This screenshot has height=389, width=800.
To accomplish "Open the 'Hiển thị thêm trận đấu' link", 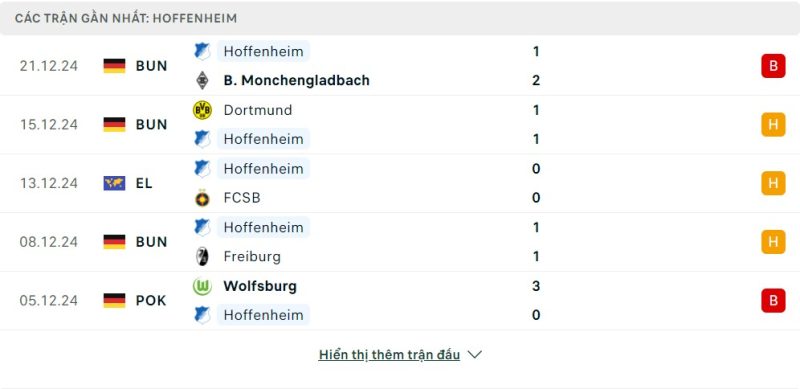I will [x=389, y=355].
